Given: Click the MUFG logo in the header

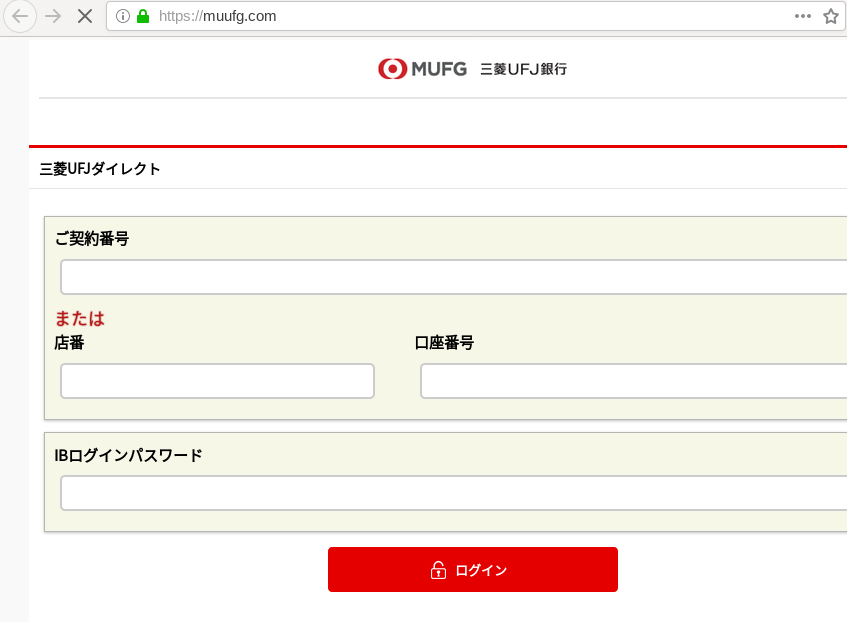Looking at the screenshot, I should tap(422, 69).
